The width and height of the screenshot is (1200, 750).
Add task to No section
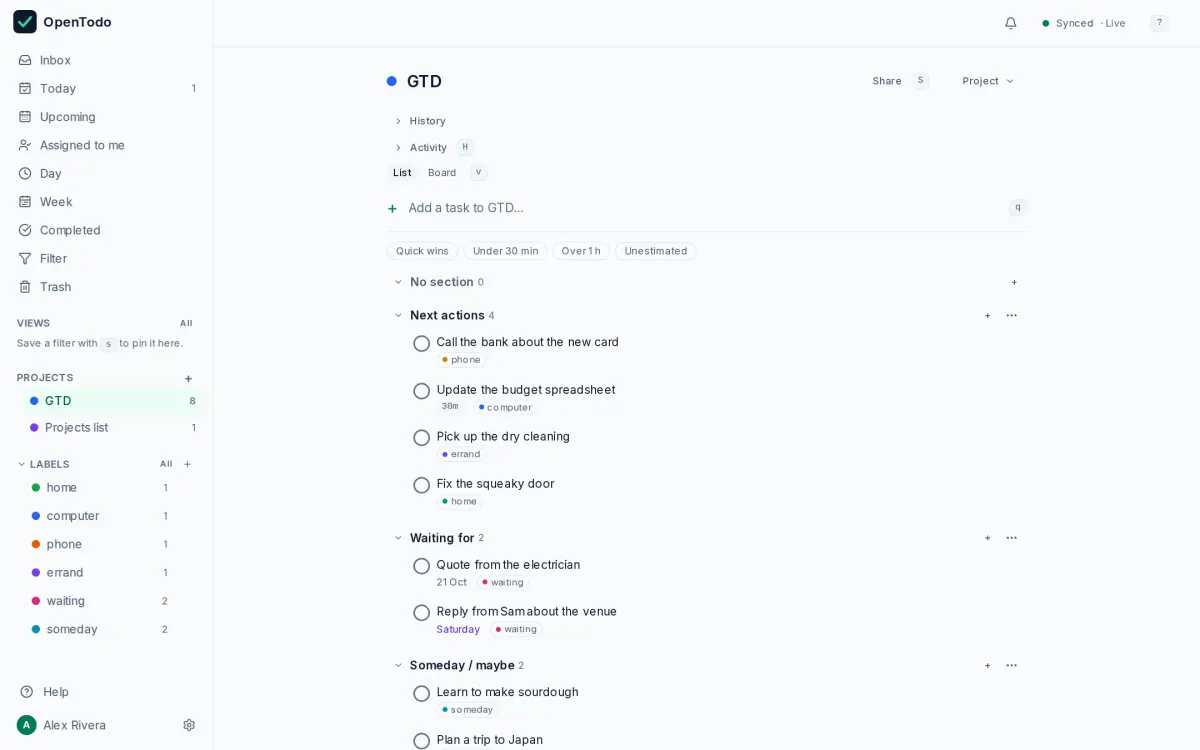pos(1014,282)
